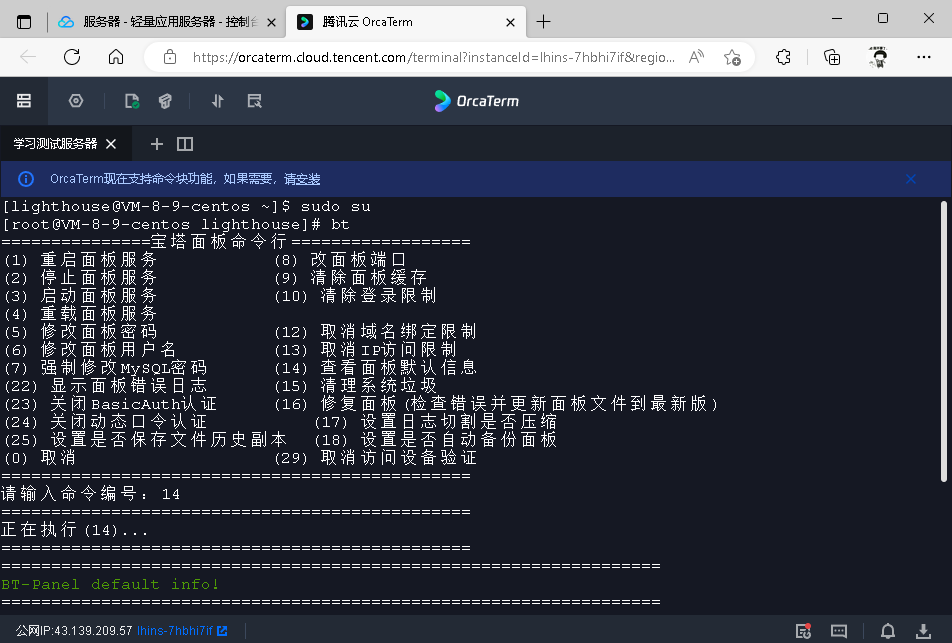Select the 腾讯云 OrcaTerm browser tab
Viewport: 952px width, 643px height.
coord(406,22)
